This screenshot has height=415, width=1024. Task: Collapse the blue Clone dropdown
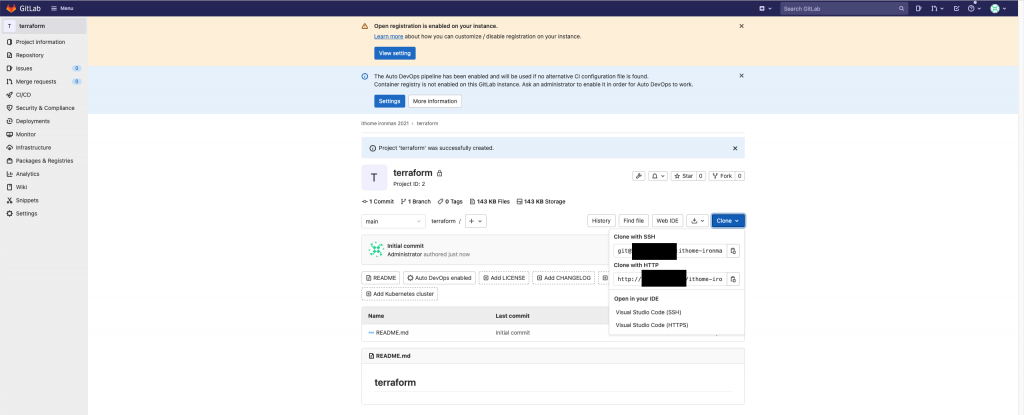pyautogui.click(x=728, y=221)
